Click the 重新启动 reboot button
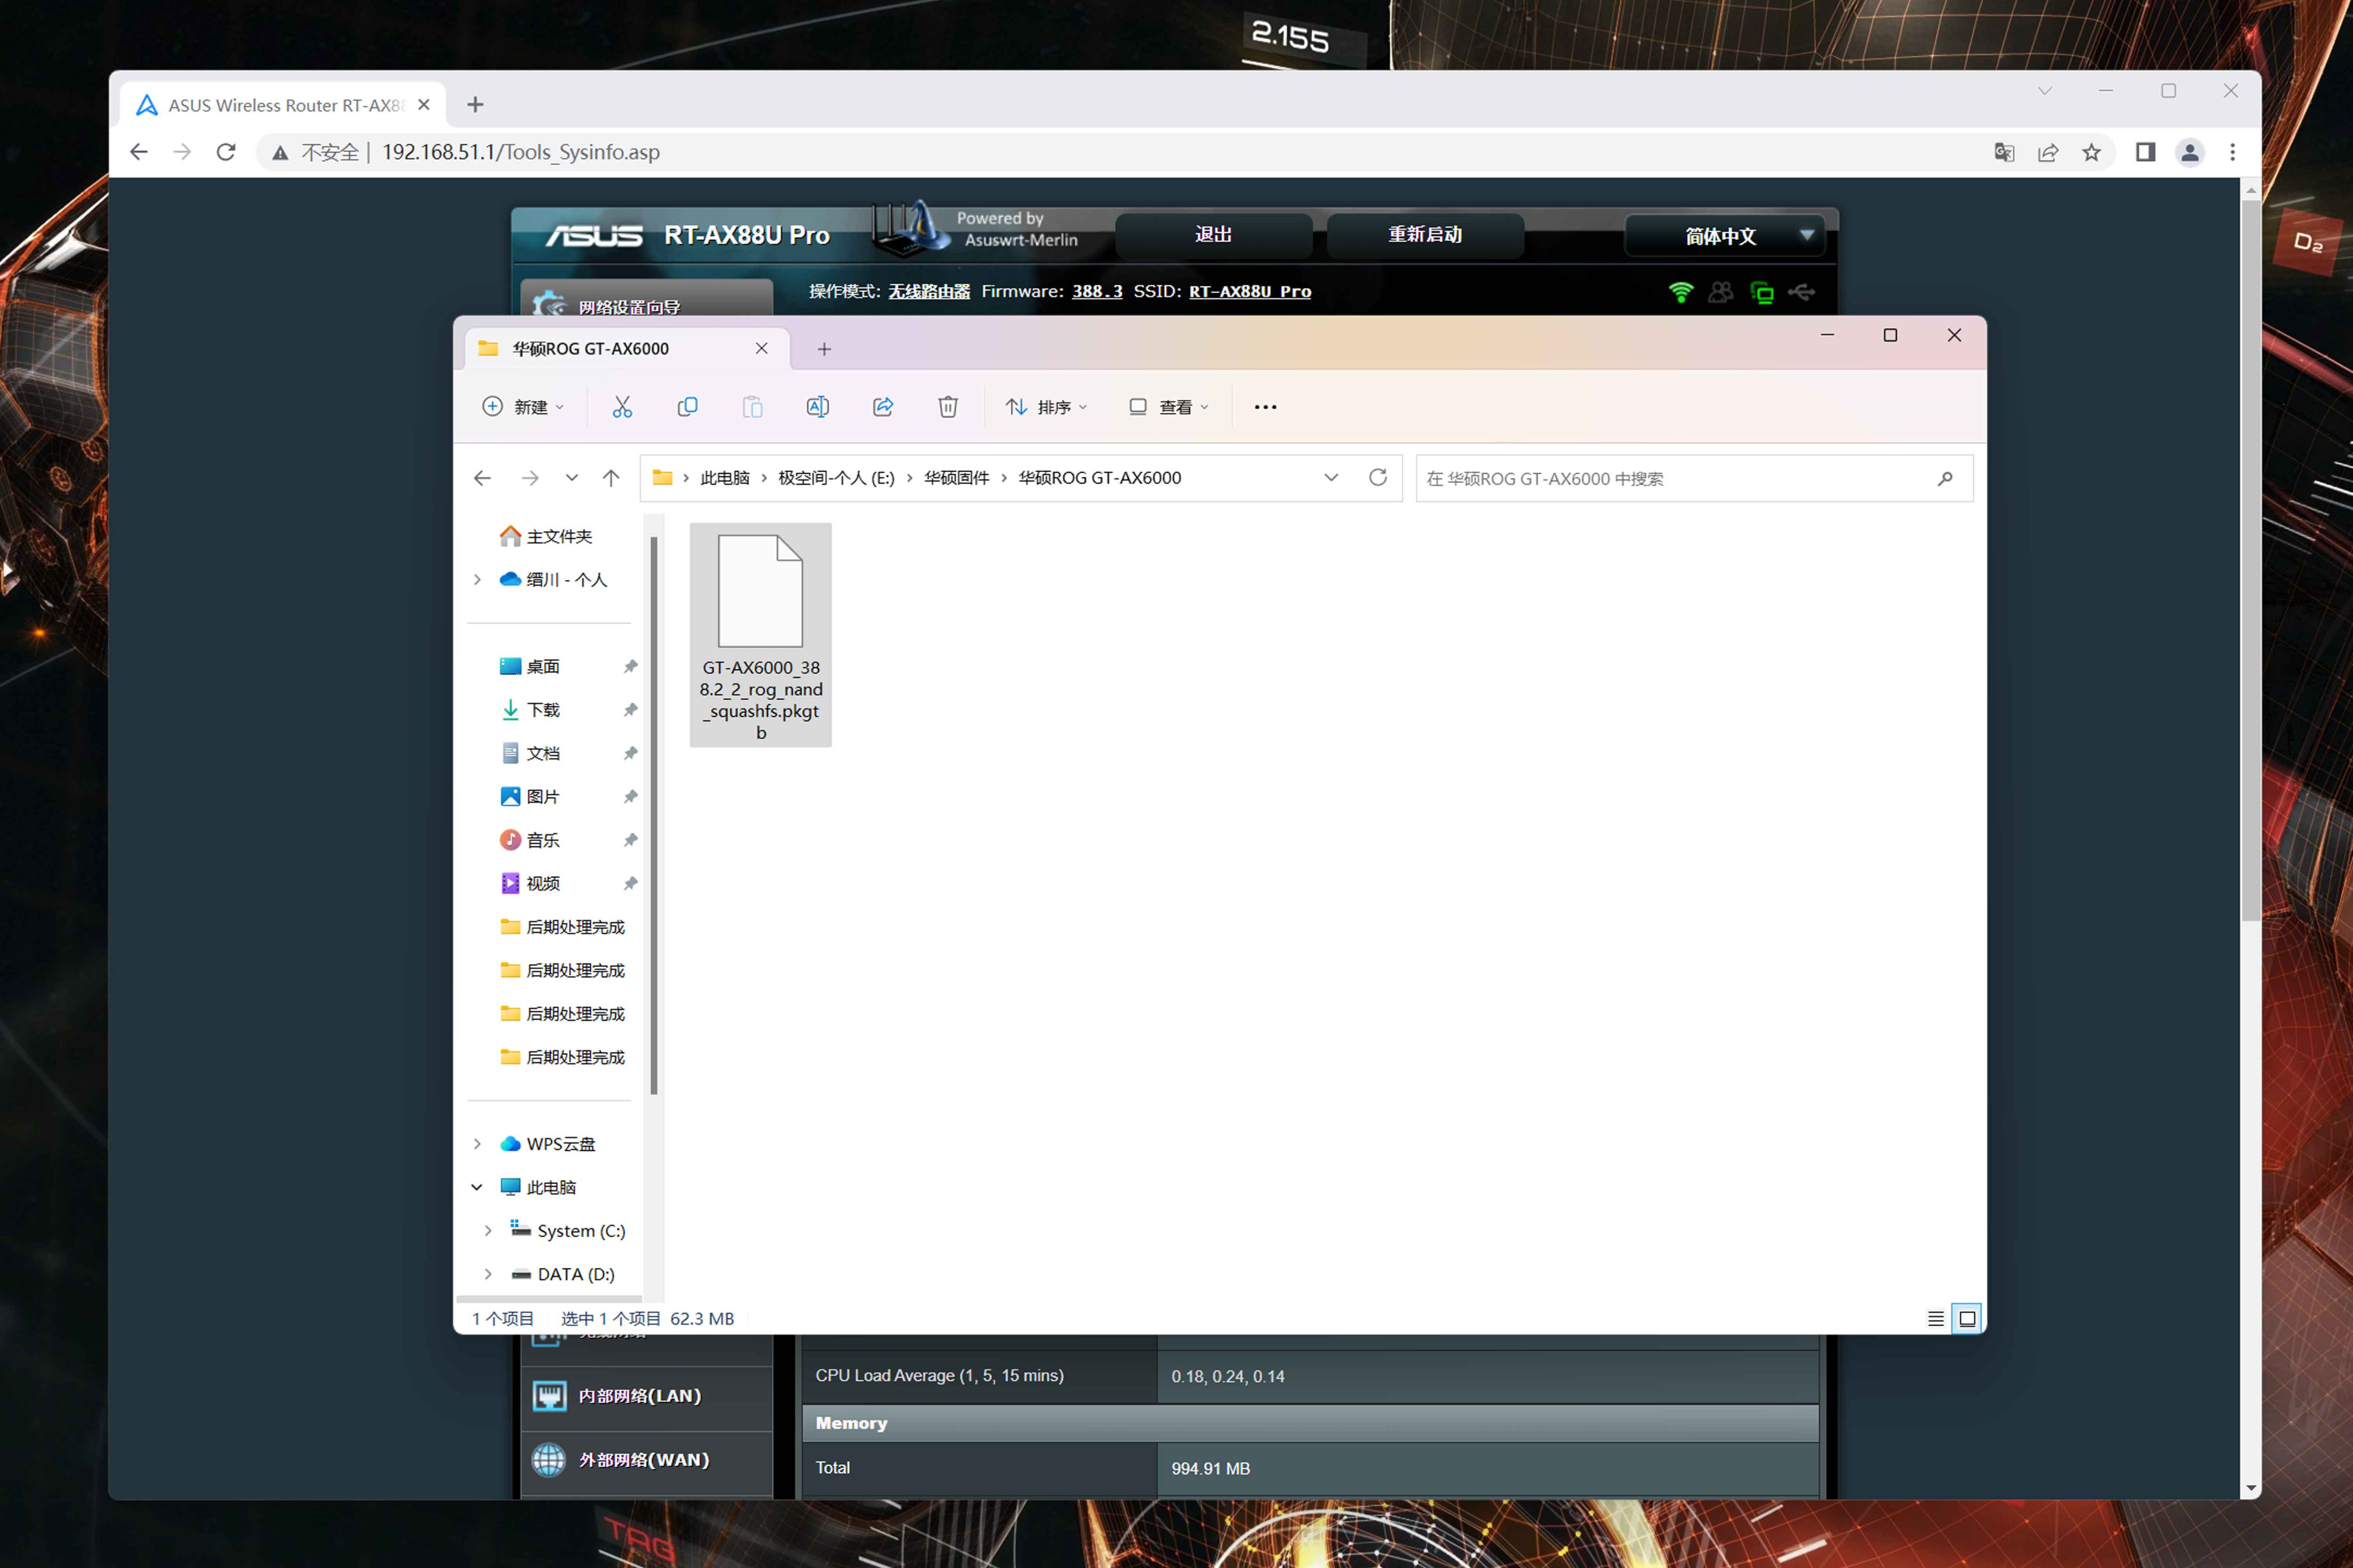The width and height of the screenshot is (2353, 1568). coord(1424,235)
